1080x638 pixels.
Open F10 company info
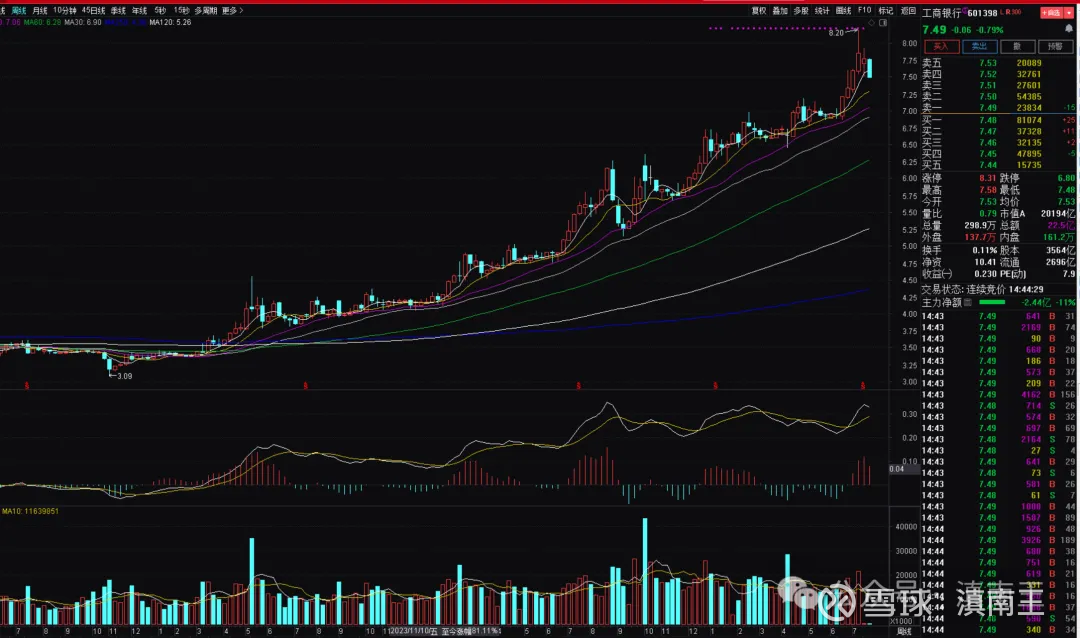coord(864,10)
